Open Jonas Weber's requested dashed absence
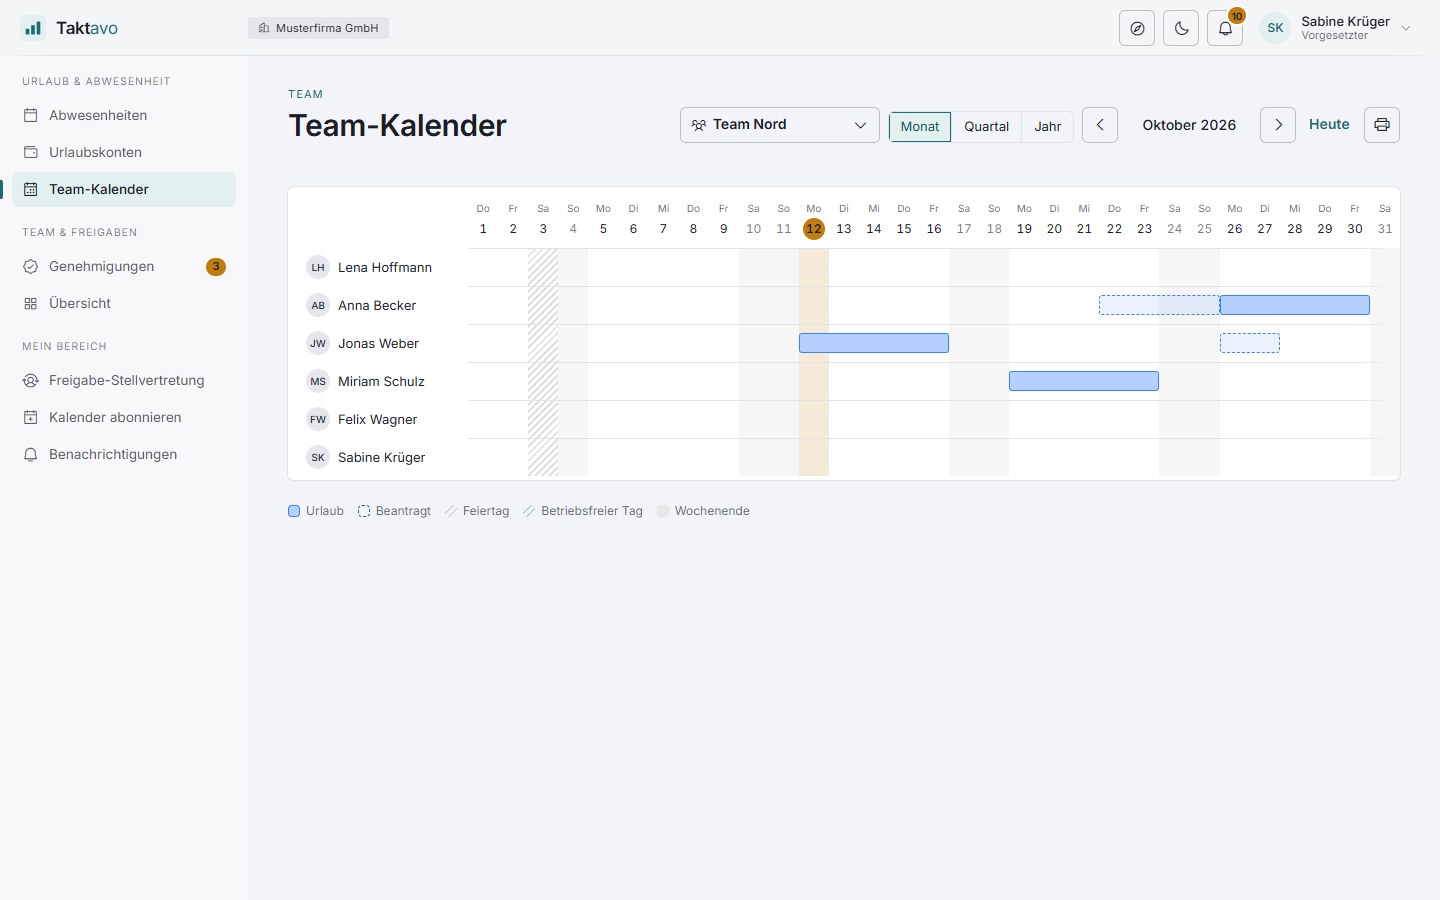The width and height of the screenshot is (1440, 900). tap(1250, 343)
